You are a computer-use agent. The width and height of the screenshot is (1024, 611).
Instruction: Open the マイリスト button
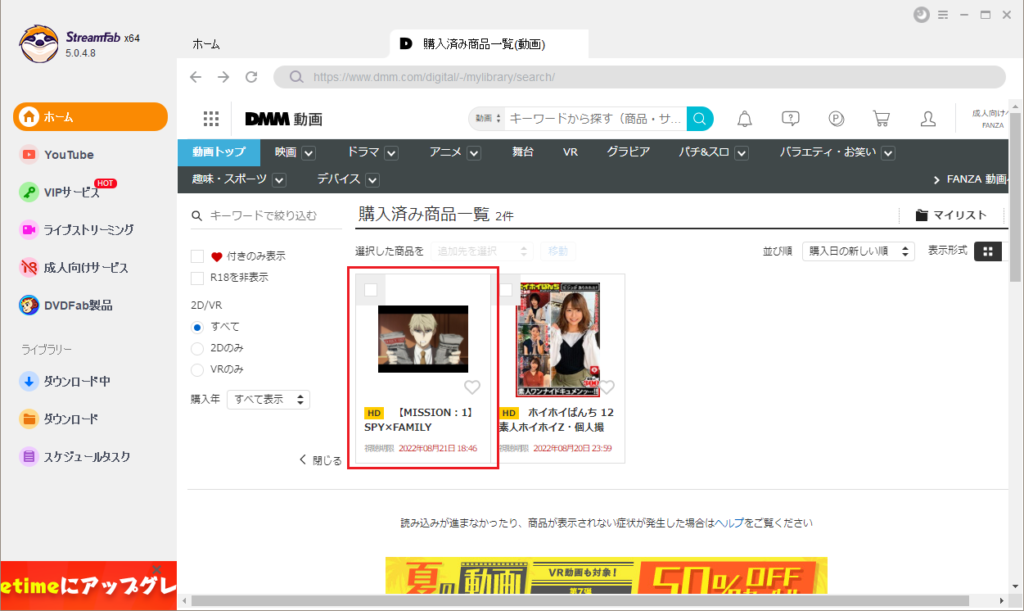tap(951, 215)
